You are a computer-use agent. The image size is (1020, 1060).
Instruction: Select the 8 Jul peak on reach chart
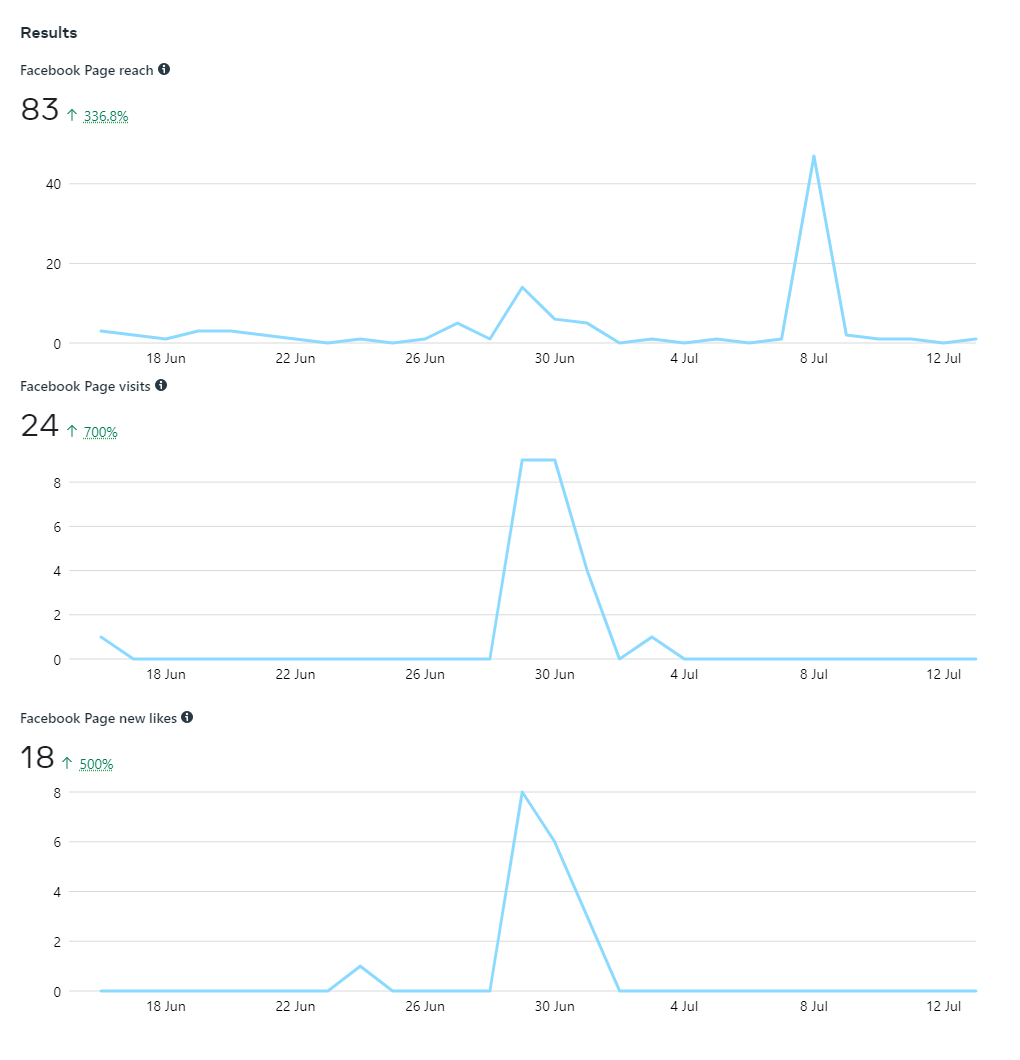(x=814, y=156)
